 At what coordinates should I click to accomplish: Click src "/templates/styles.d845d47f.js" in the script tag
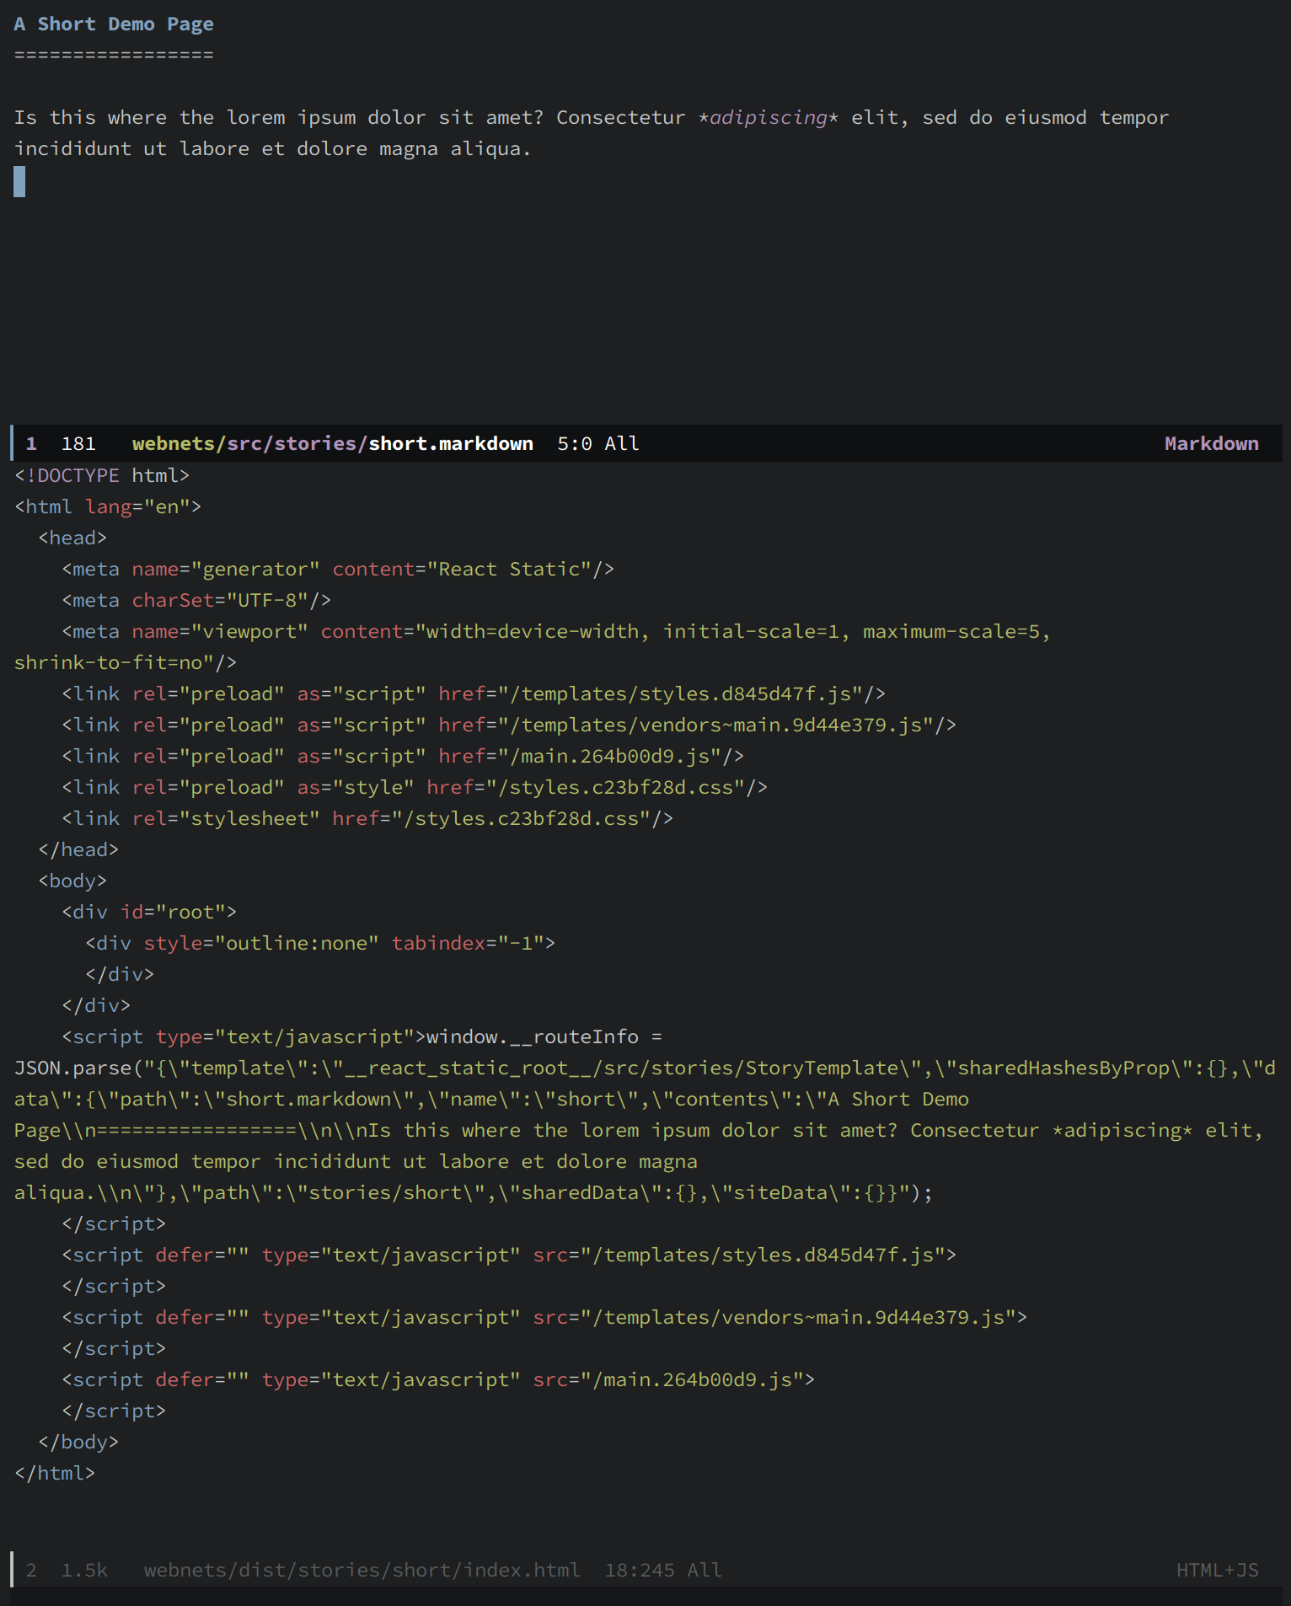(x=739, y=1255)
